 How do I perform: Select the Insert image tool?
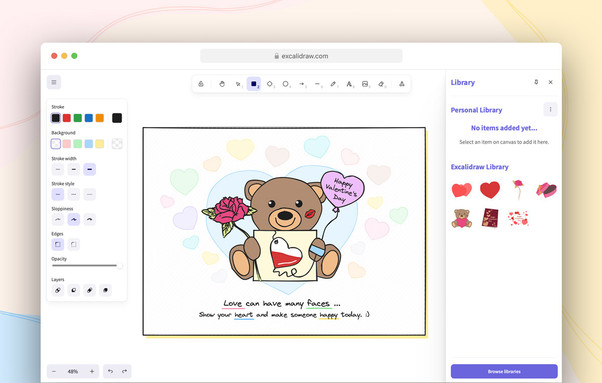(365, 84)
